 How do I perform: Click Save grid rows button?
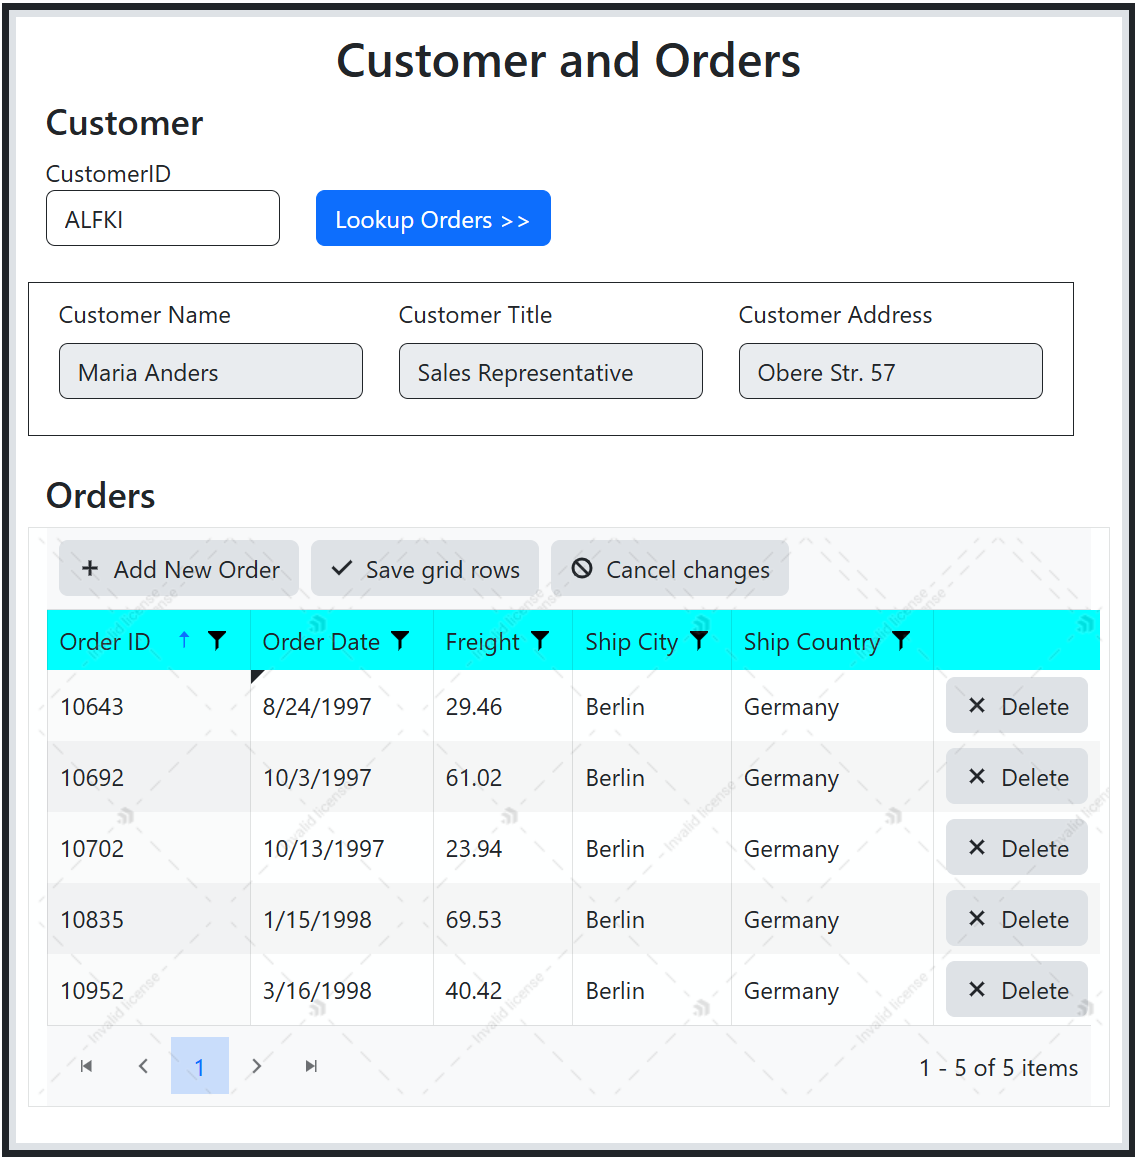tap(425, 568)
